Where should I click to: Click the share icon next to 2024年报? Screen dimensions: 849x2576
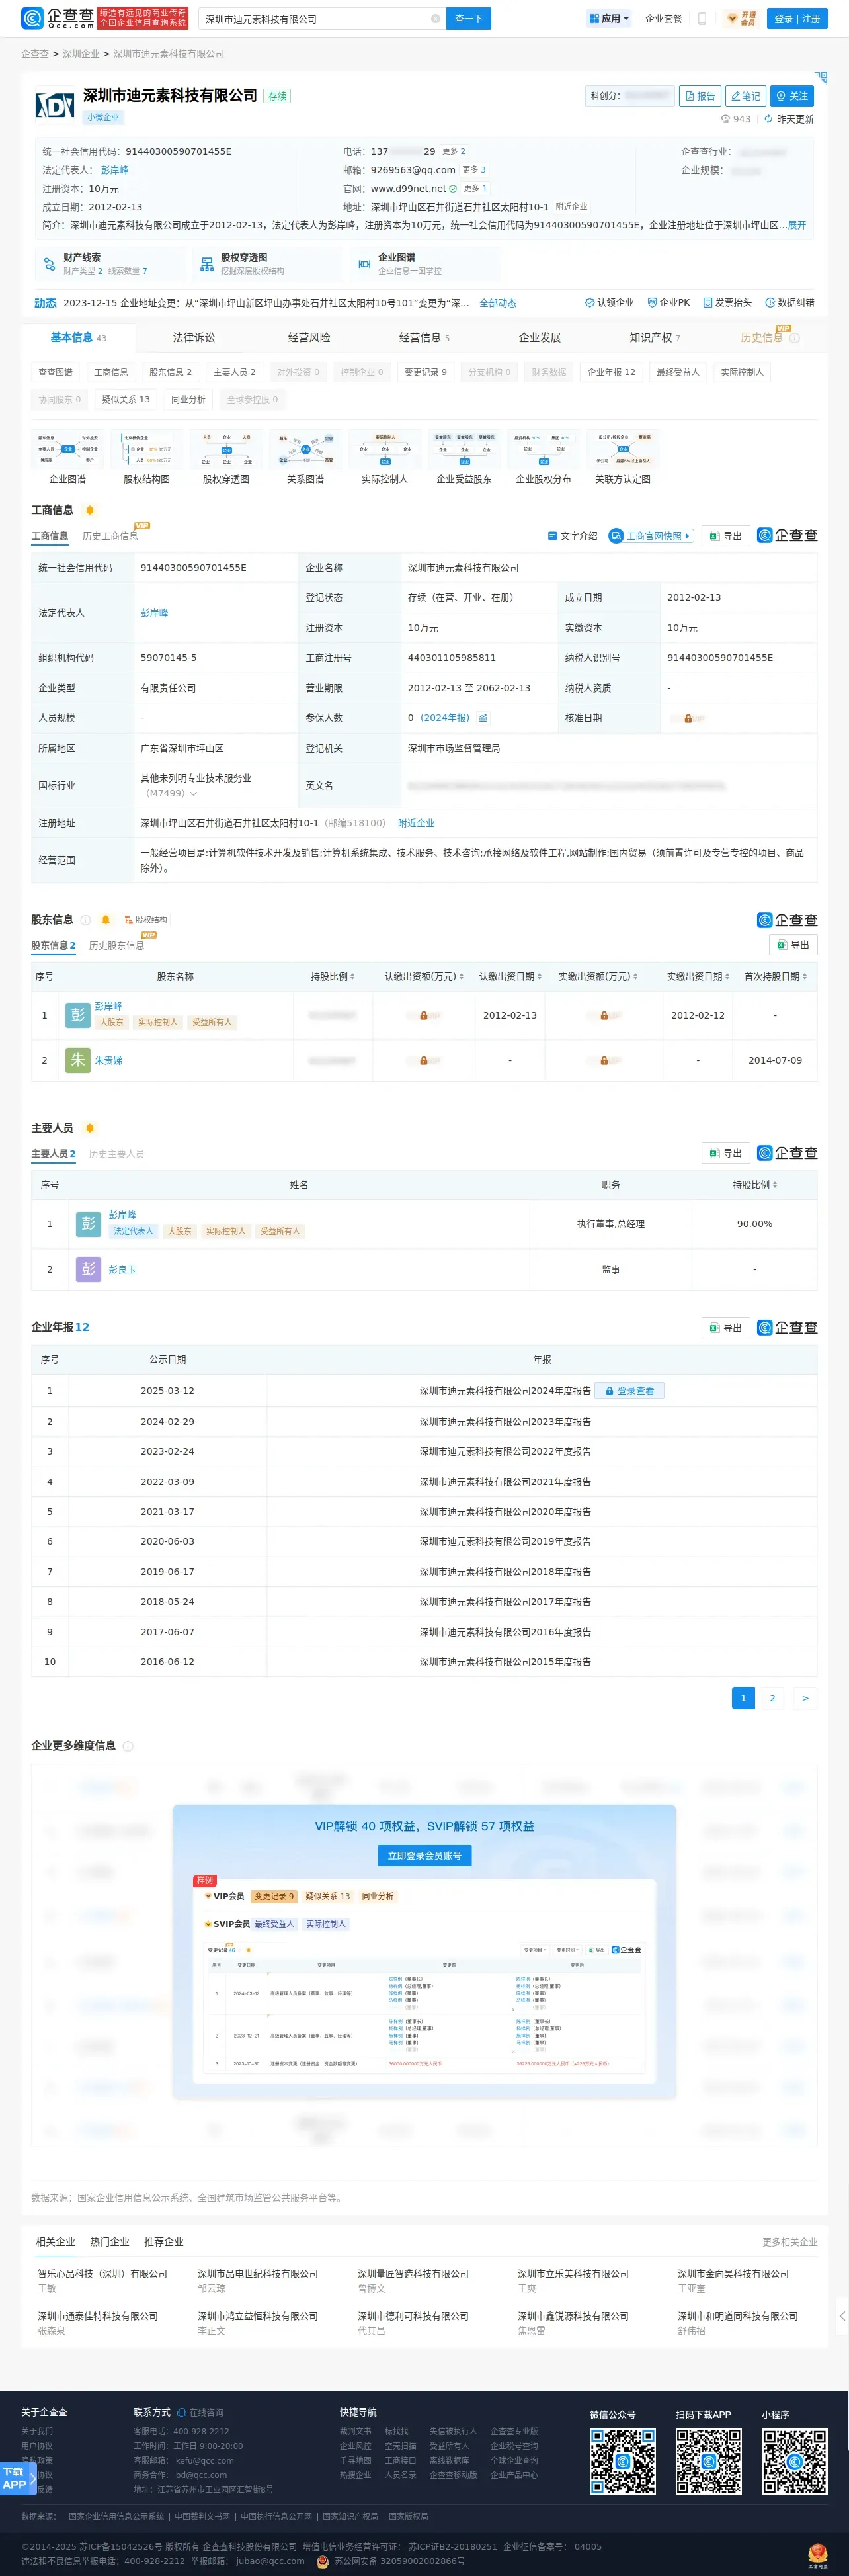click(x=483, y=718)
